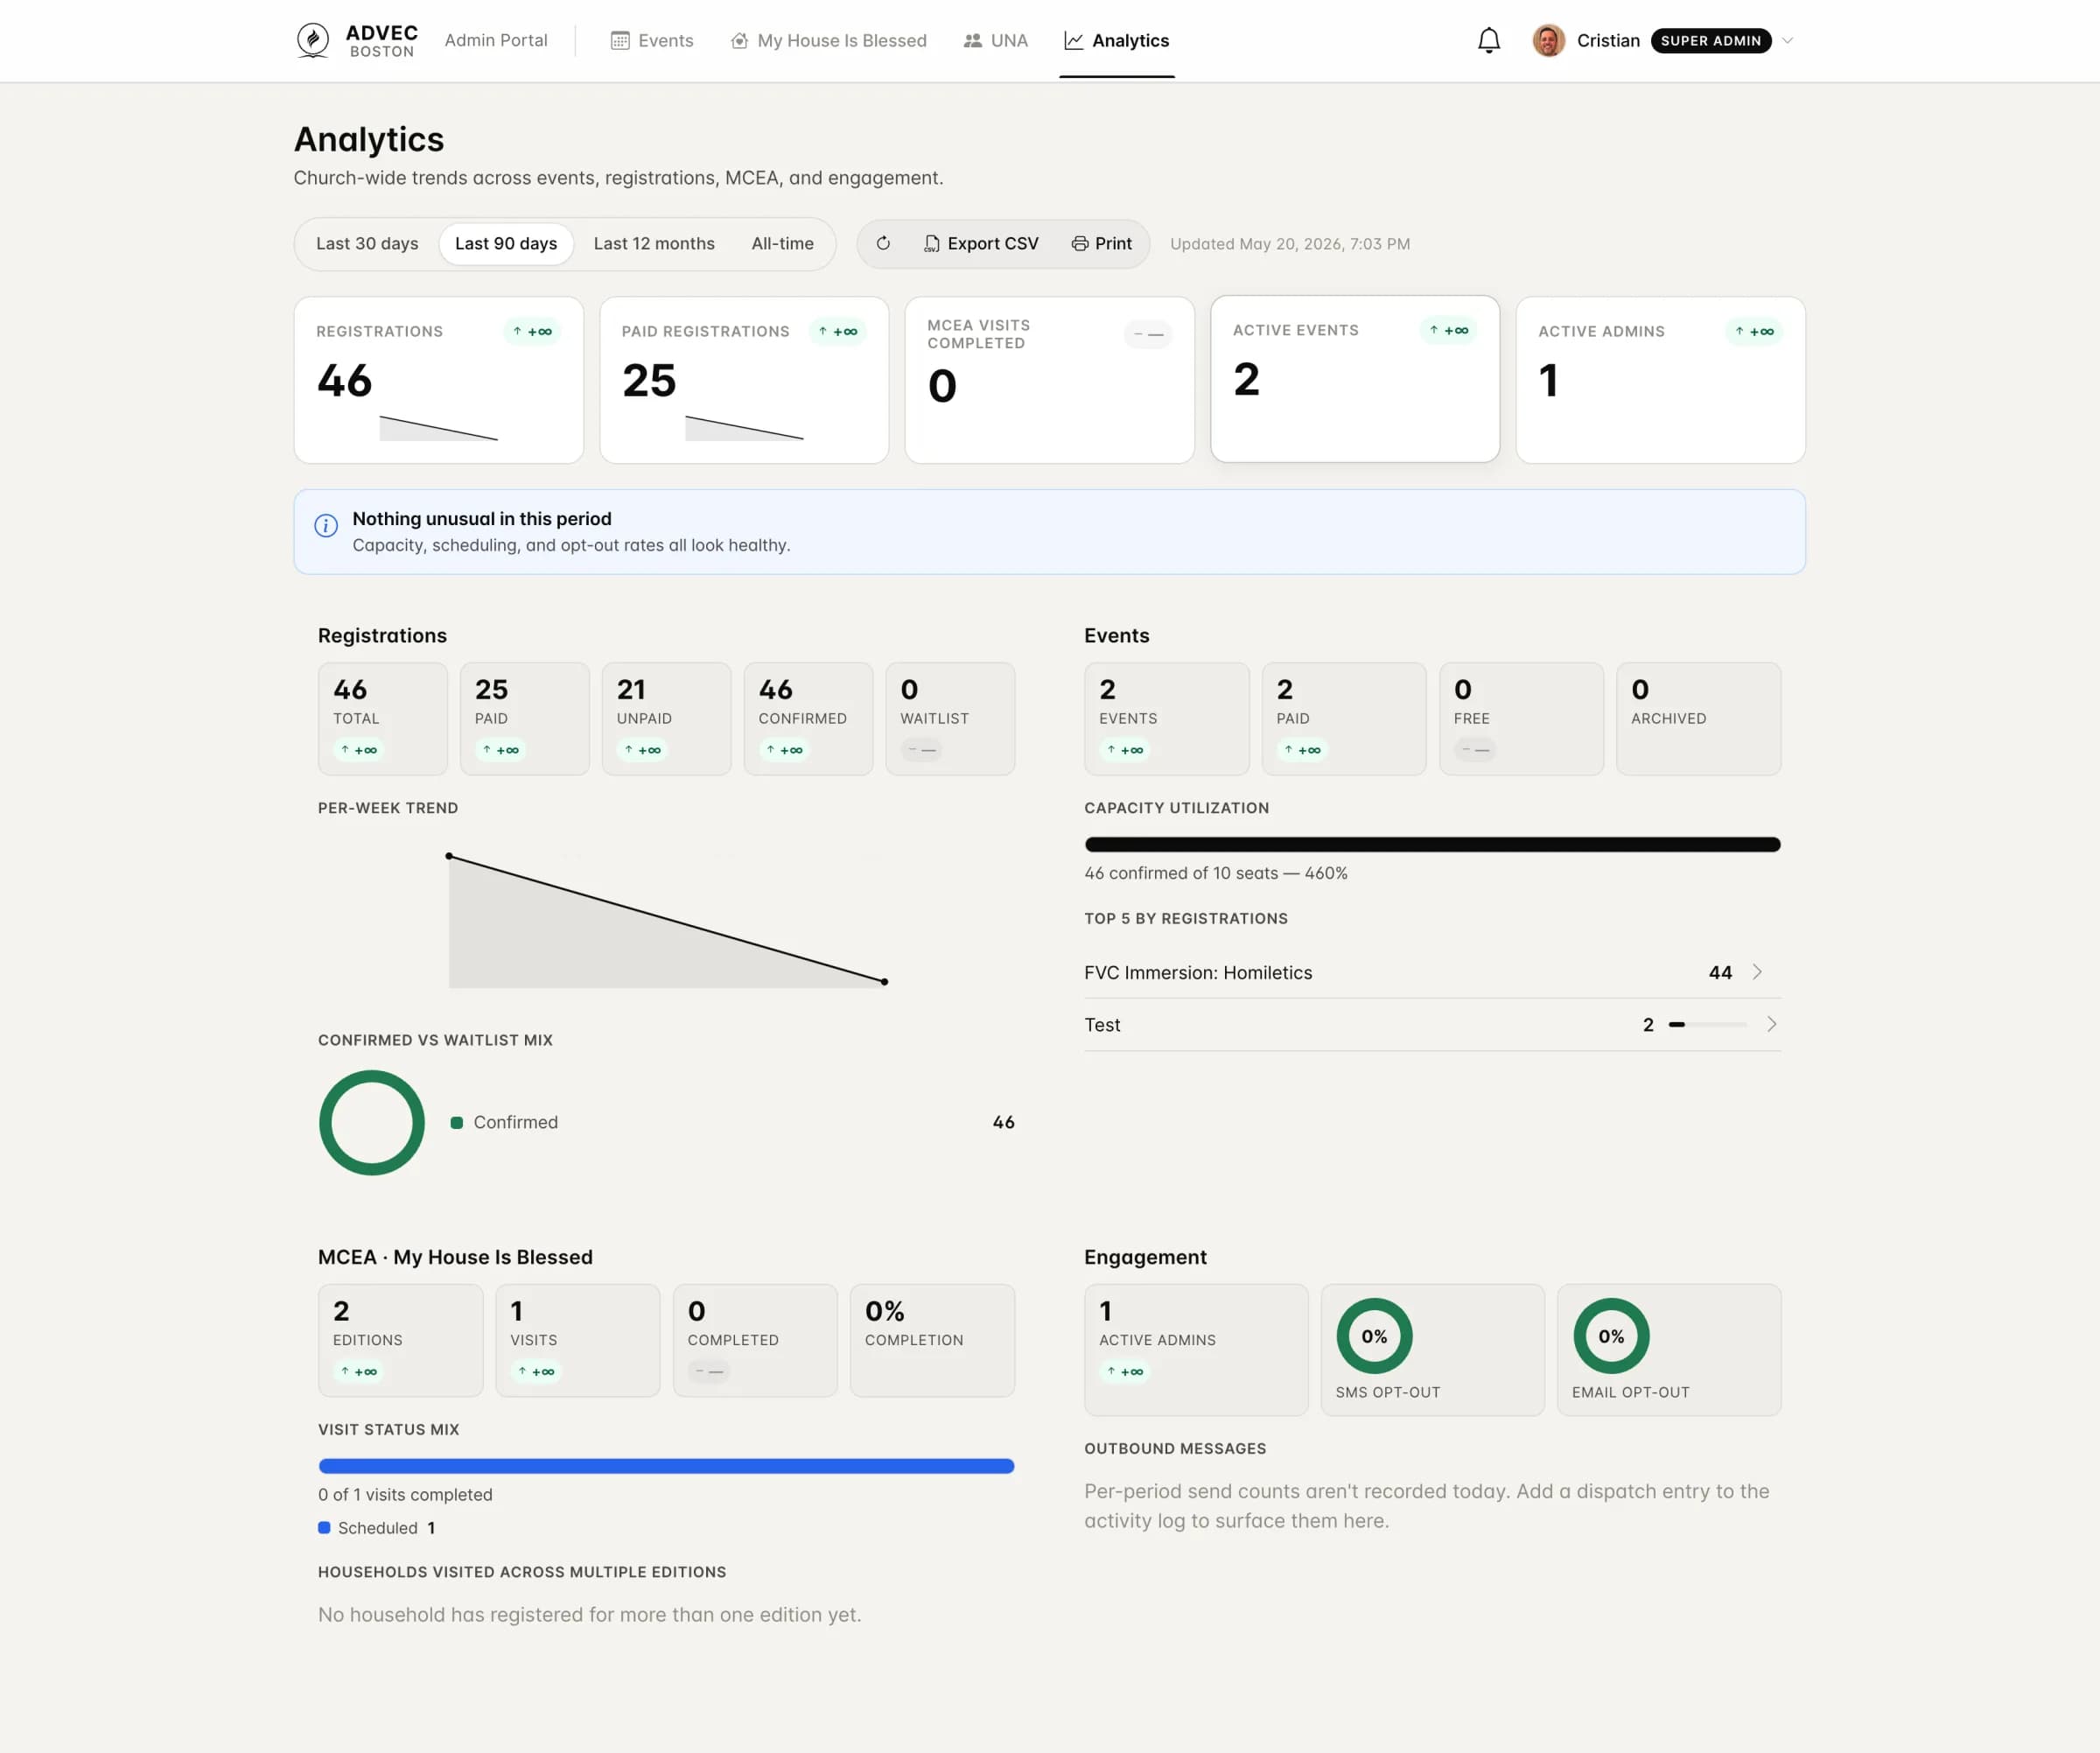Click Cristian's profile avatar
The image size is (2100, 1753).
pos(1548,40)
